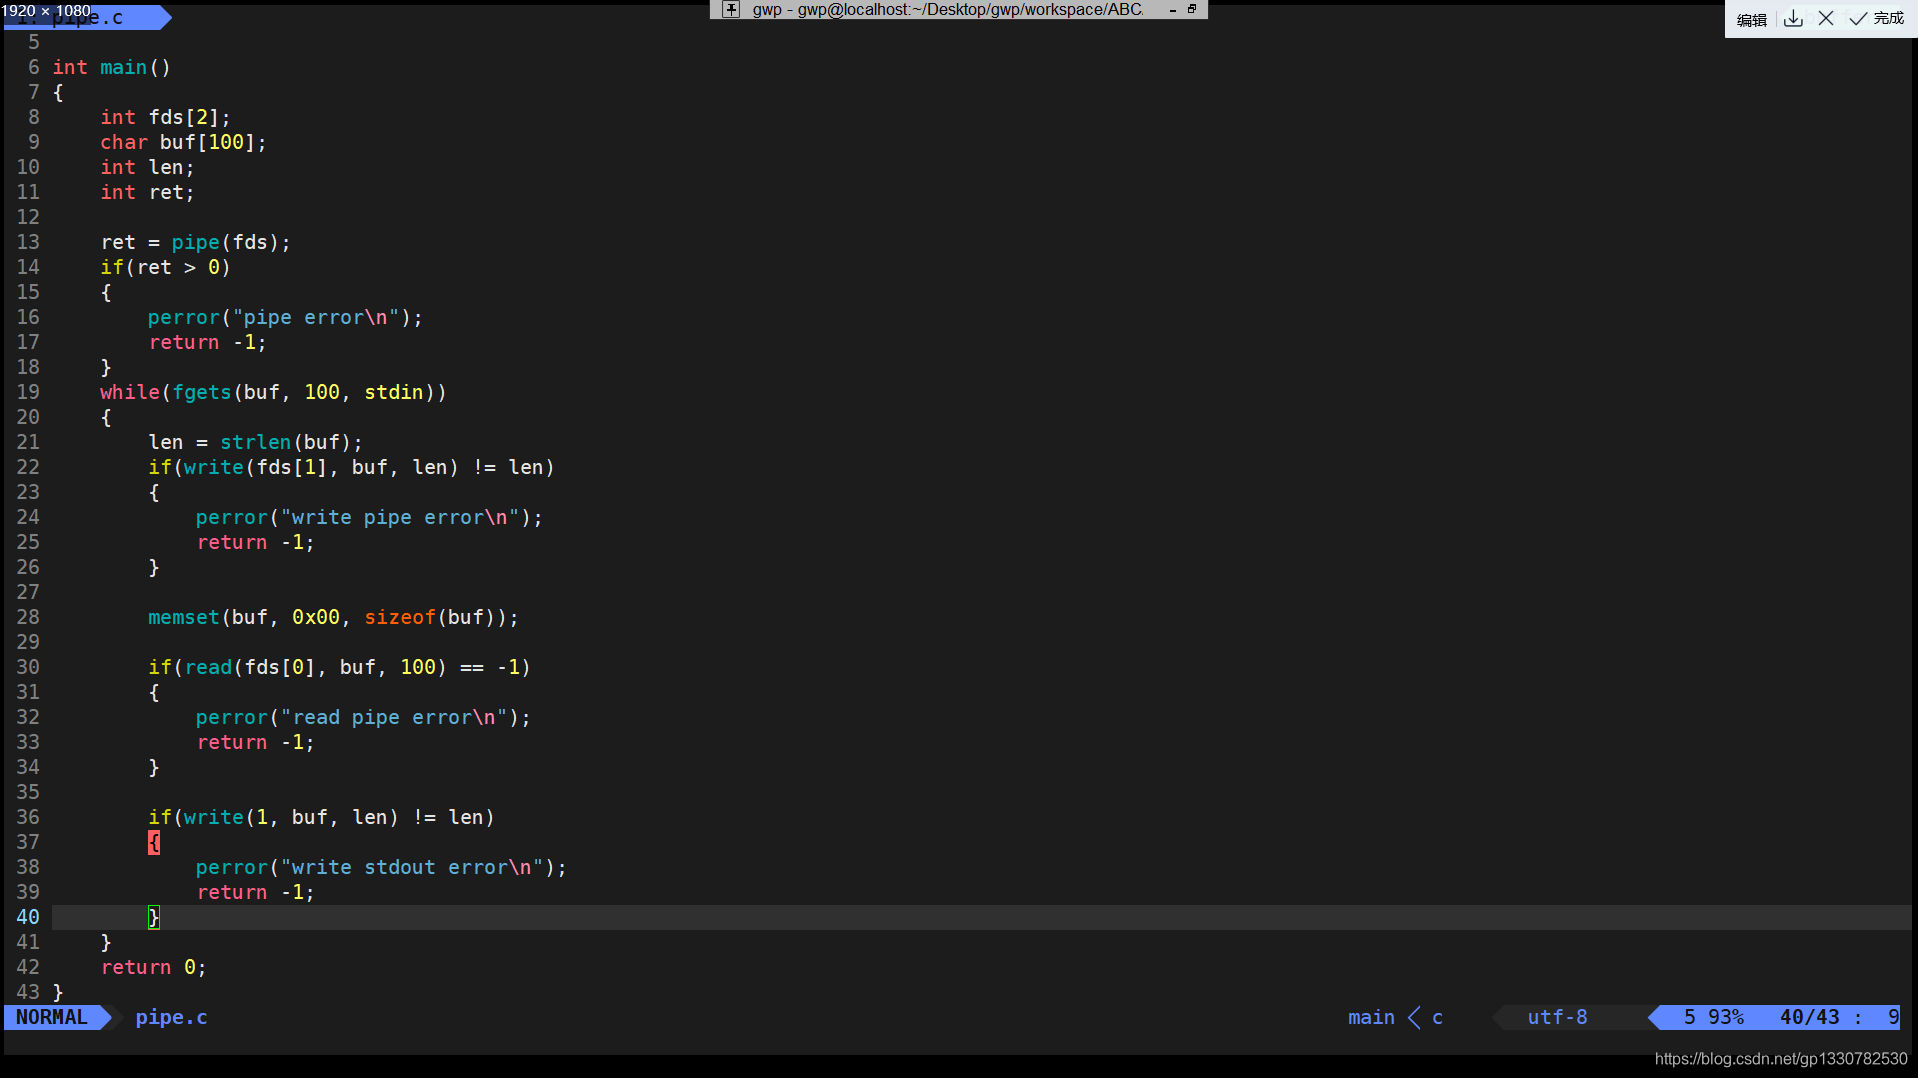Click line number 28 in the gutter
The width and height of the screenshot is (1918, 1078).
click(x=28, y=617)
